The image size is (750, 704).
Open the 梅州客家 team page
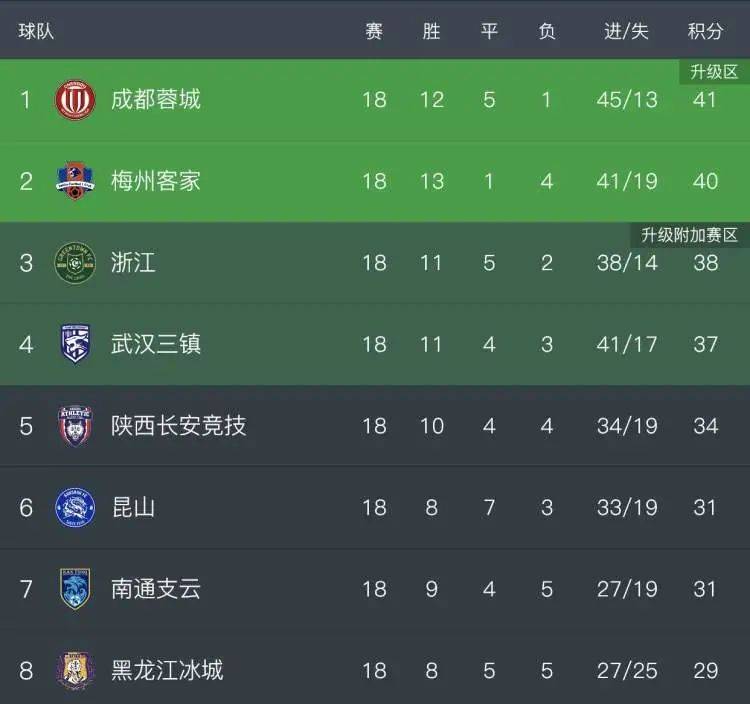[155, 181]
